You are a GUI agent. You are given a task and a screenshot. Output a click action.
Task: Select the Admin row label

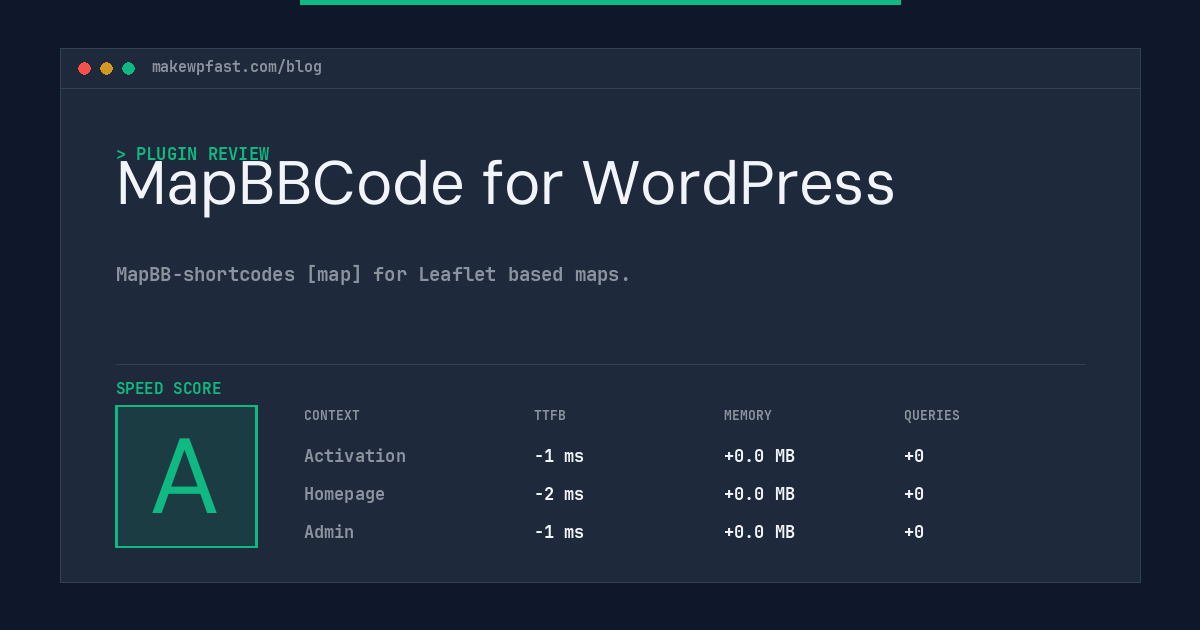pyautogui.click(x=329, y=532)
